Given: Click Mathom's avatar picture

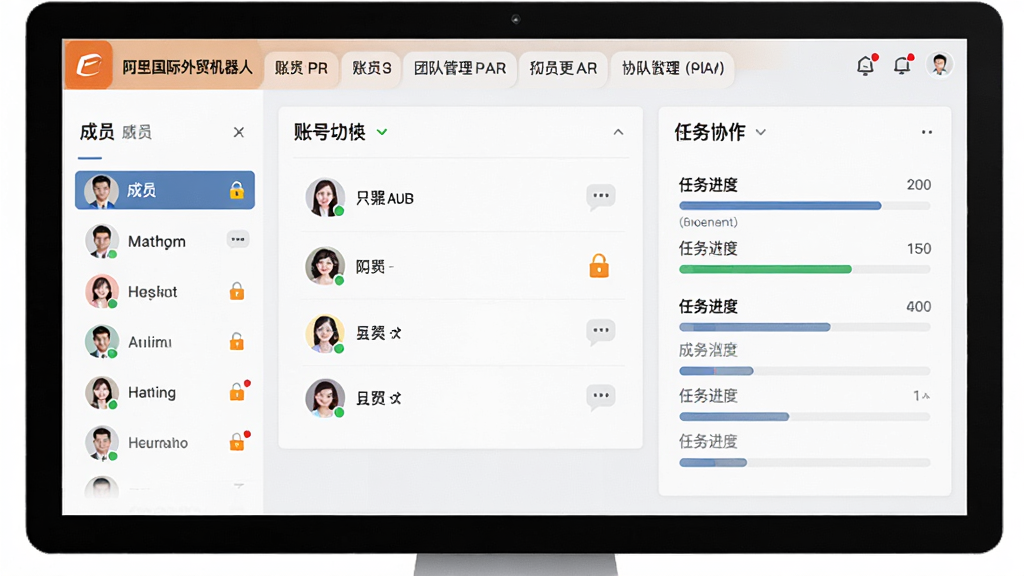Looking at the screenshot, I should coord(102,241).
